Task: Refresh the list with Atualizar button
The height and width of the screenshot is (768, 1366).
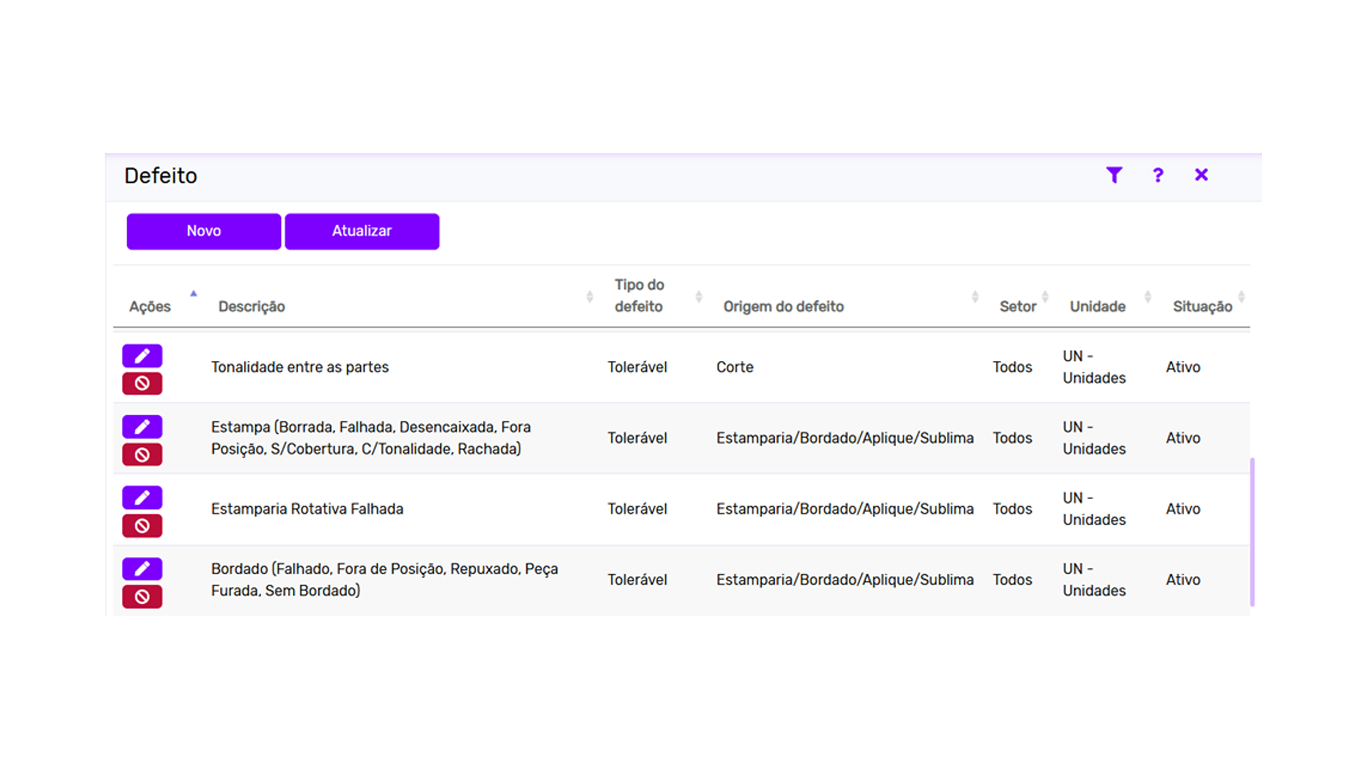Action: pos(362,231)
